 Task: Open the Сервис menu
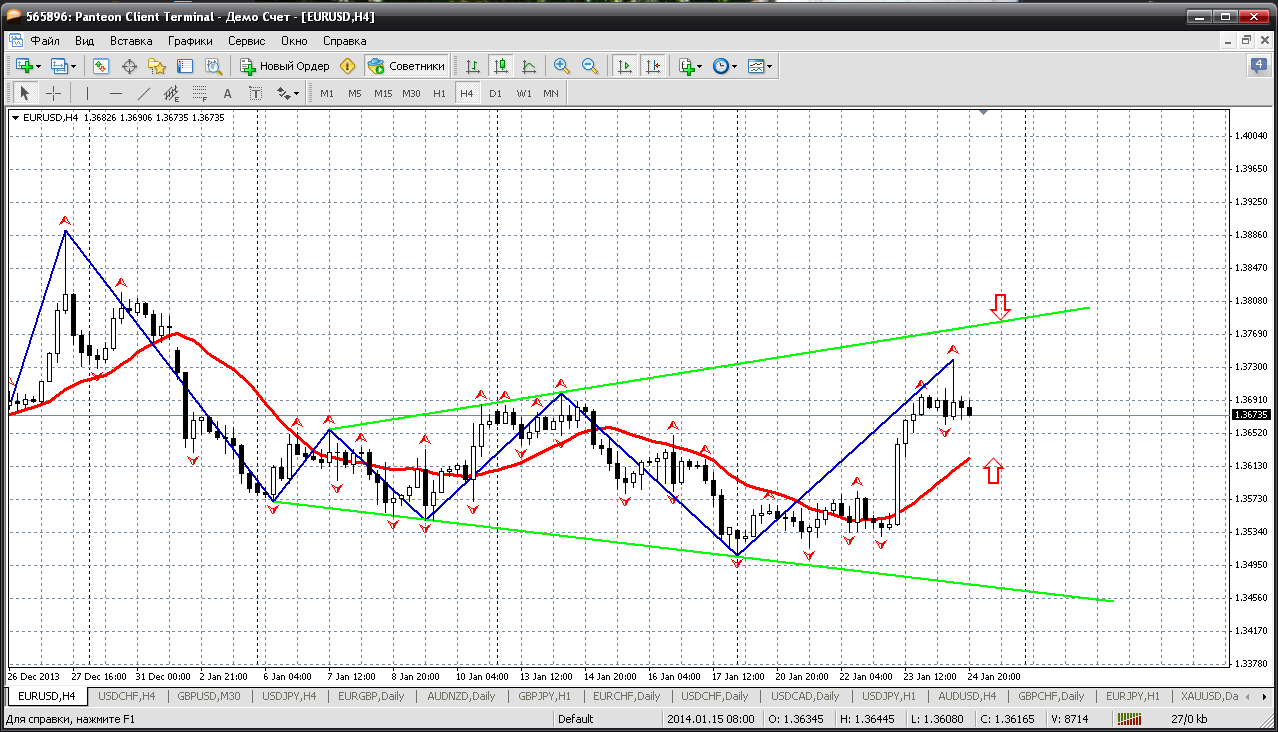click(x=246, y=41)
